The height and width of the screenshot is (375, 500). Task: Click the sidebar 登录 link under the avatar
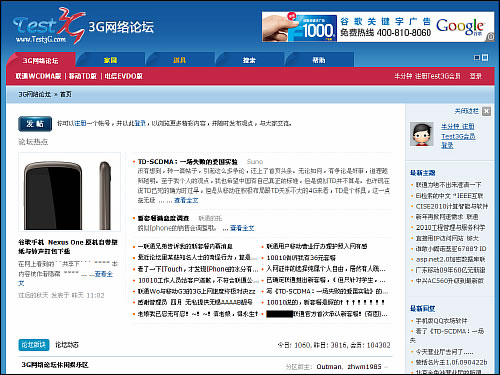447,145
